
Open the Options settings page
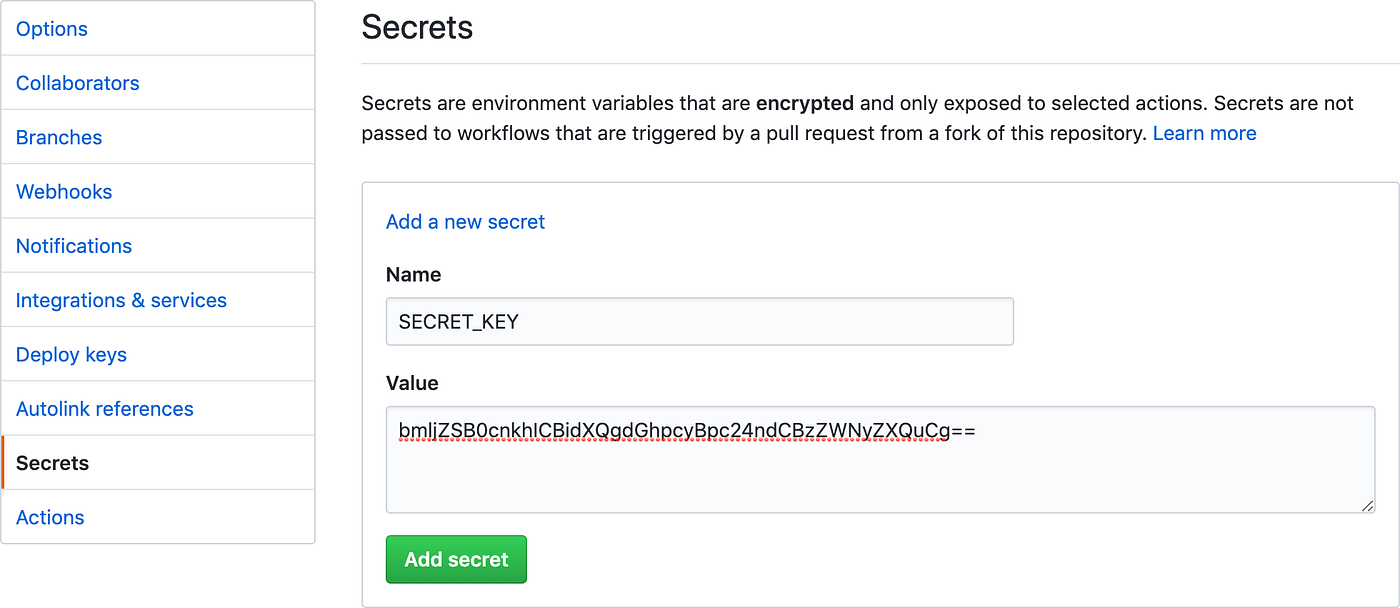(52, 29)
